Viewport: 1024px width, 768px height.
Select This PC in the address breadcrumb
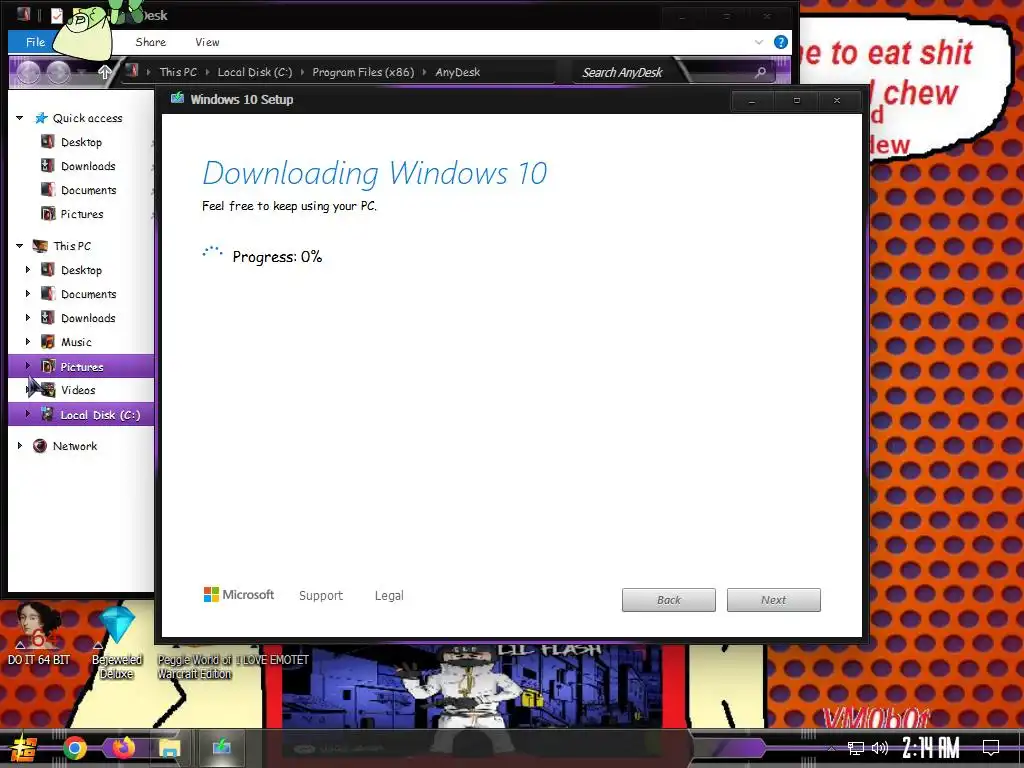pos(178,72)
